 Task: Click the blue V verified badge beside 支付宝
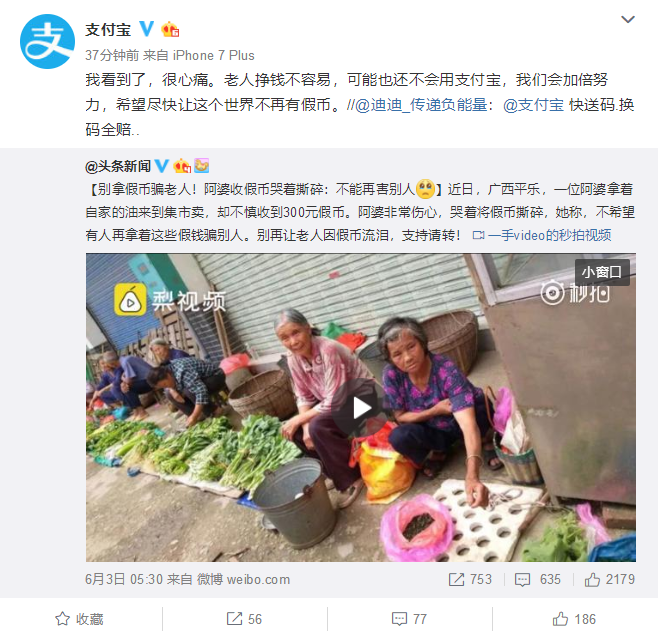click(147, 29)
